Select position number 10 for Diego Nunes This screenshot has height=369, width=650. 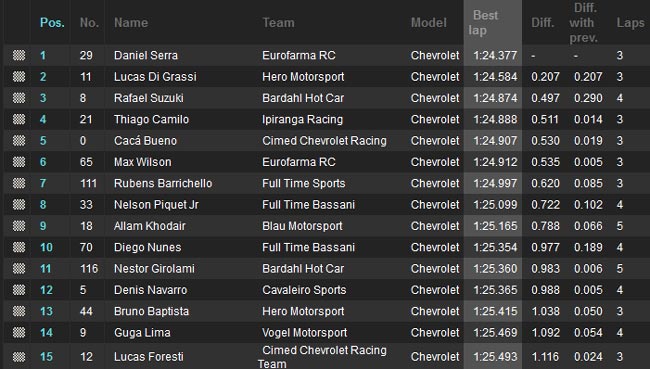pos(46,248)
